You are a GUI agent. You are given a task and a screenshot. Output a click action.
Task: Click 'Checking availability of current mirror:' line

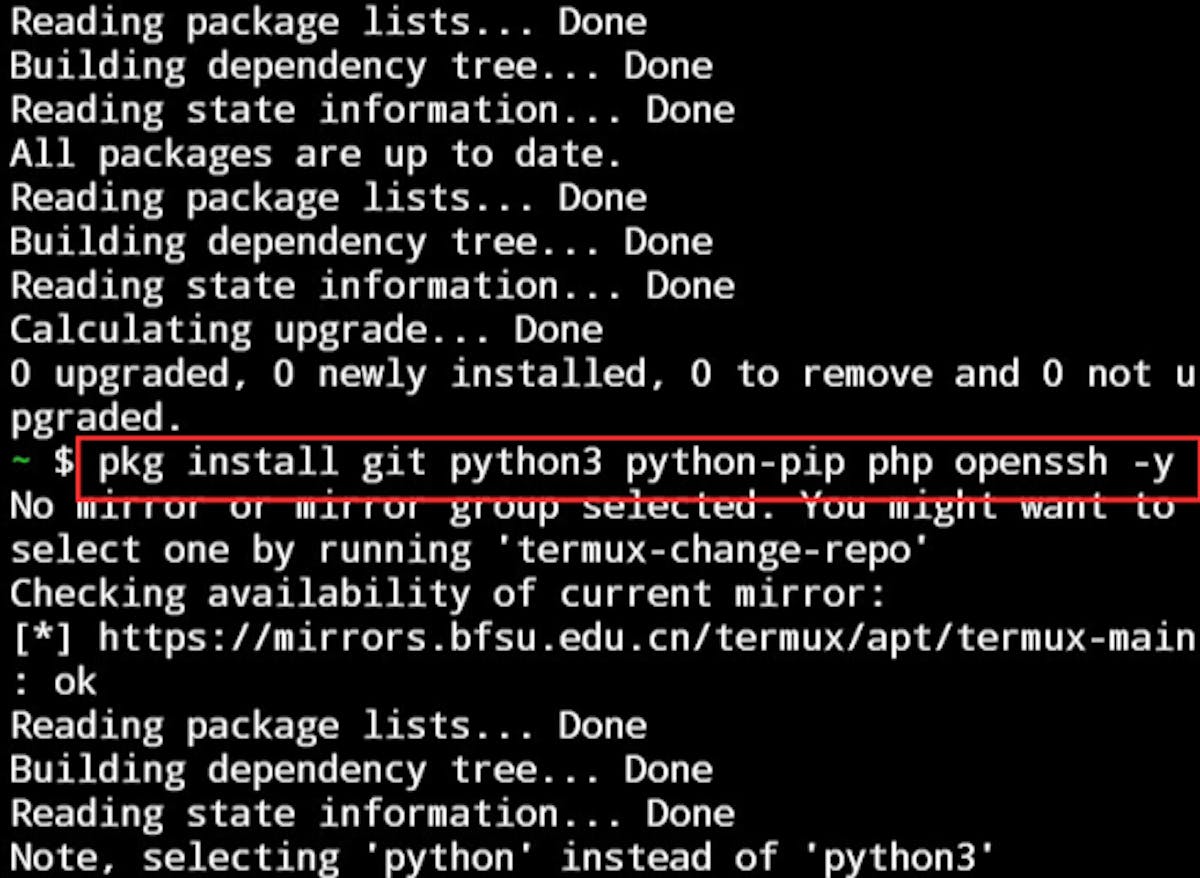click(448, 594)
